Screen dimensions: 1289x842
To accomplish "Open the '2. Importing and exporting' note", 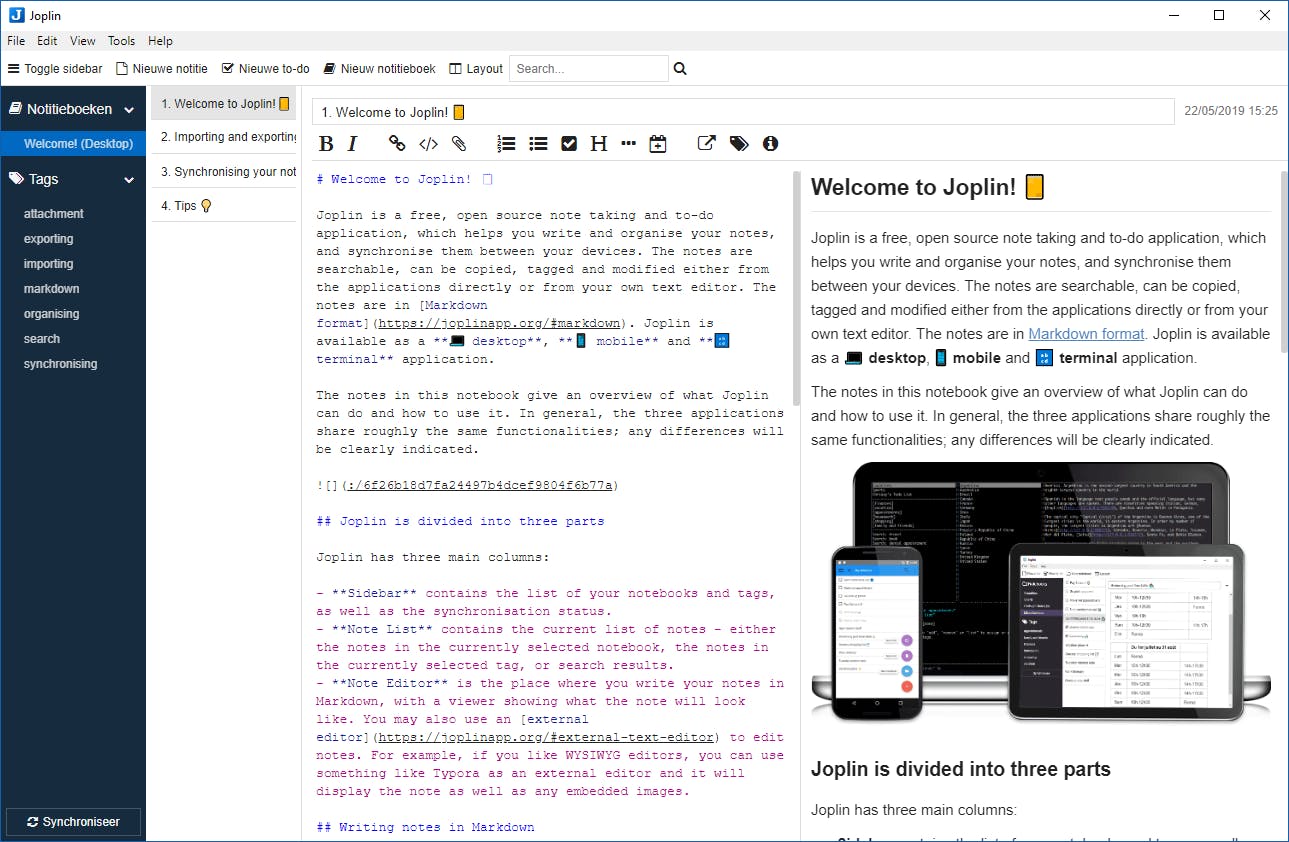I will pyautogui.click(x=224, y=137).
